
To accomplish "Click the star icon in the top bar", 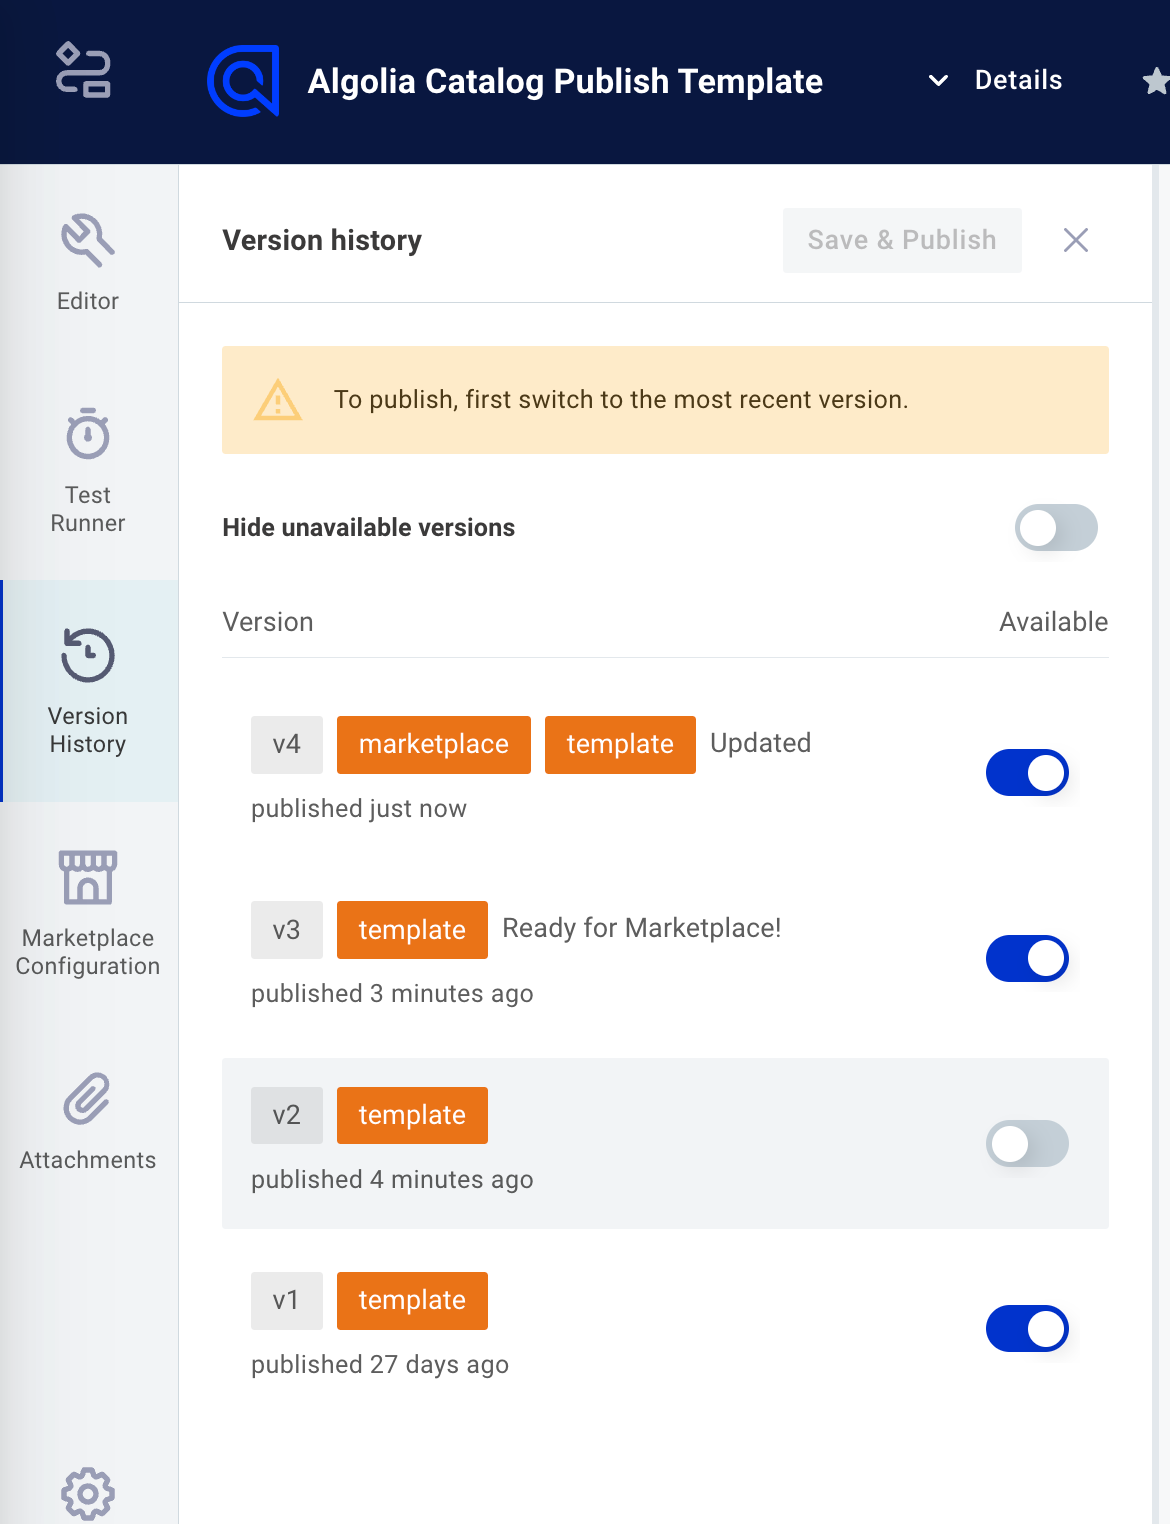I will [x=1156, y=80].
